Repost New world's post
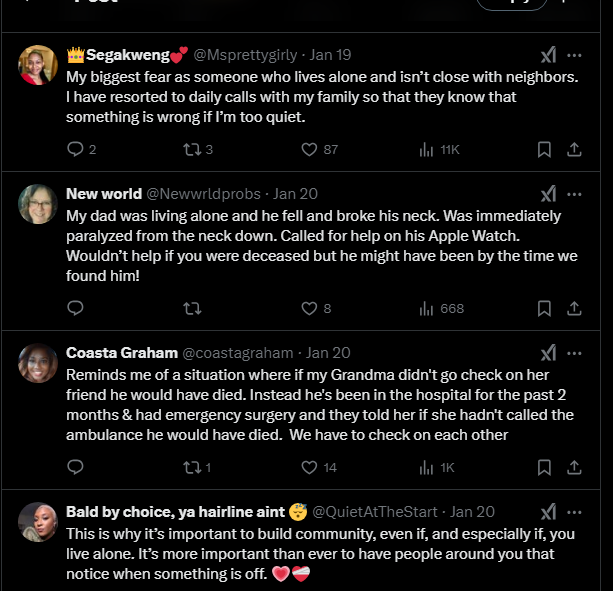Viewport: 613px width, 591px height. [x=190, y=308]
